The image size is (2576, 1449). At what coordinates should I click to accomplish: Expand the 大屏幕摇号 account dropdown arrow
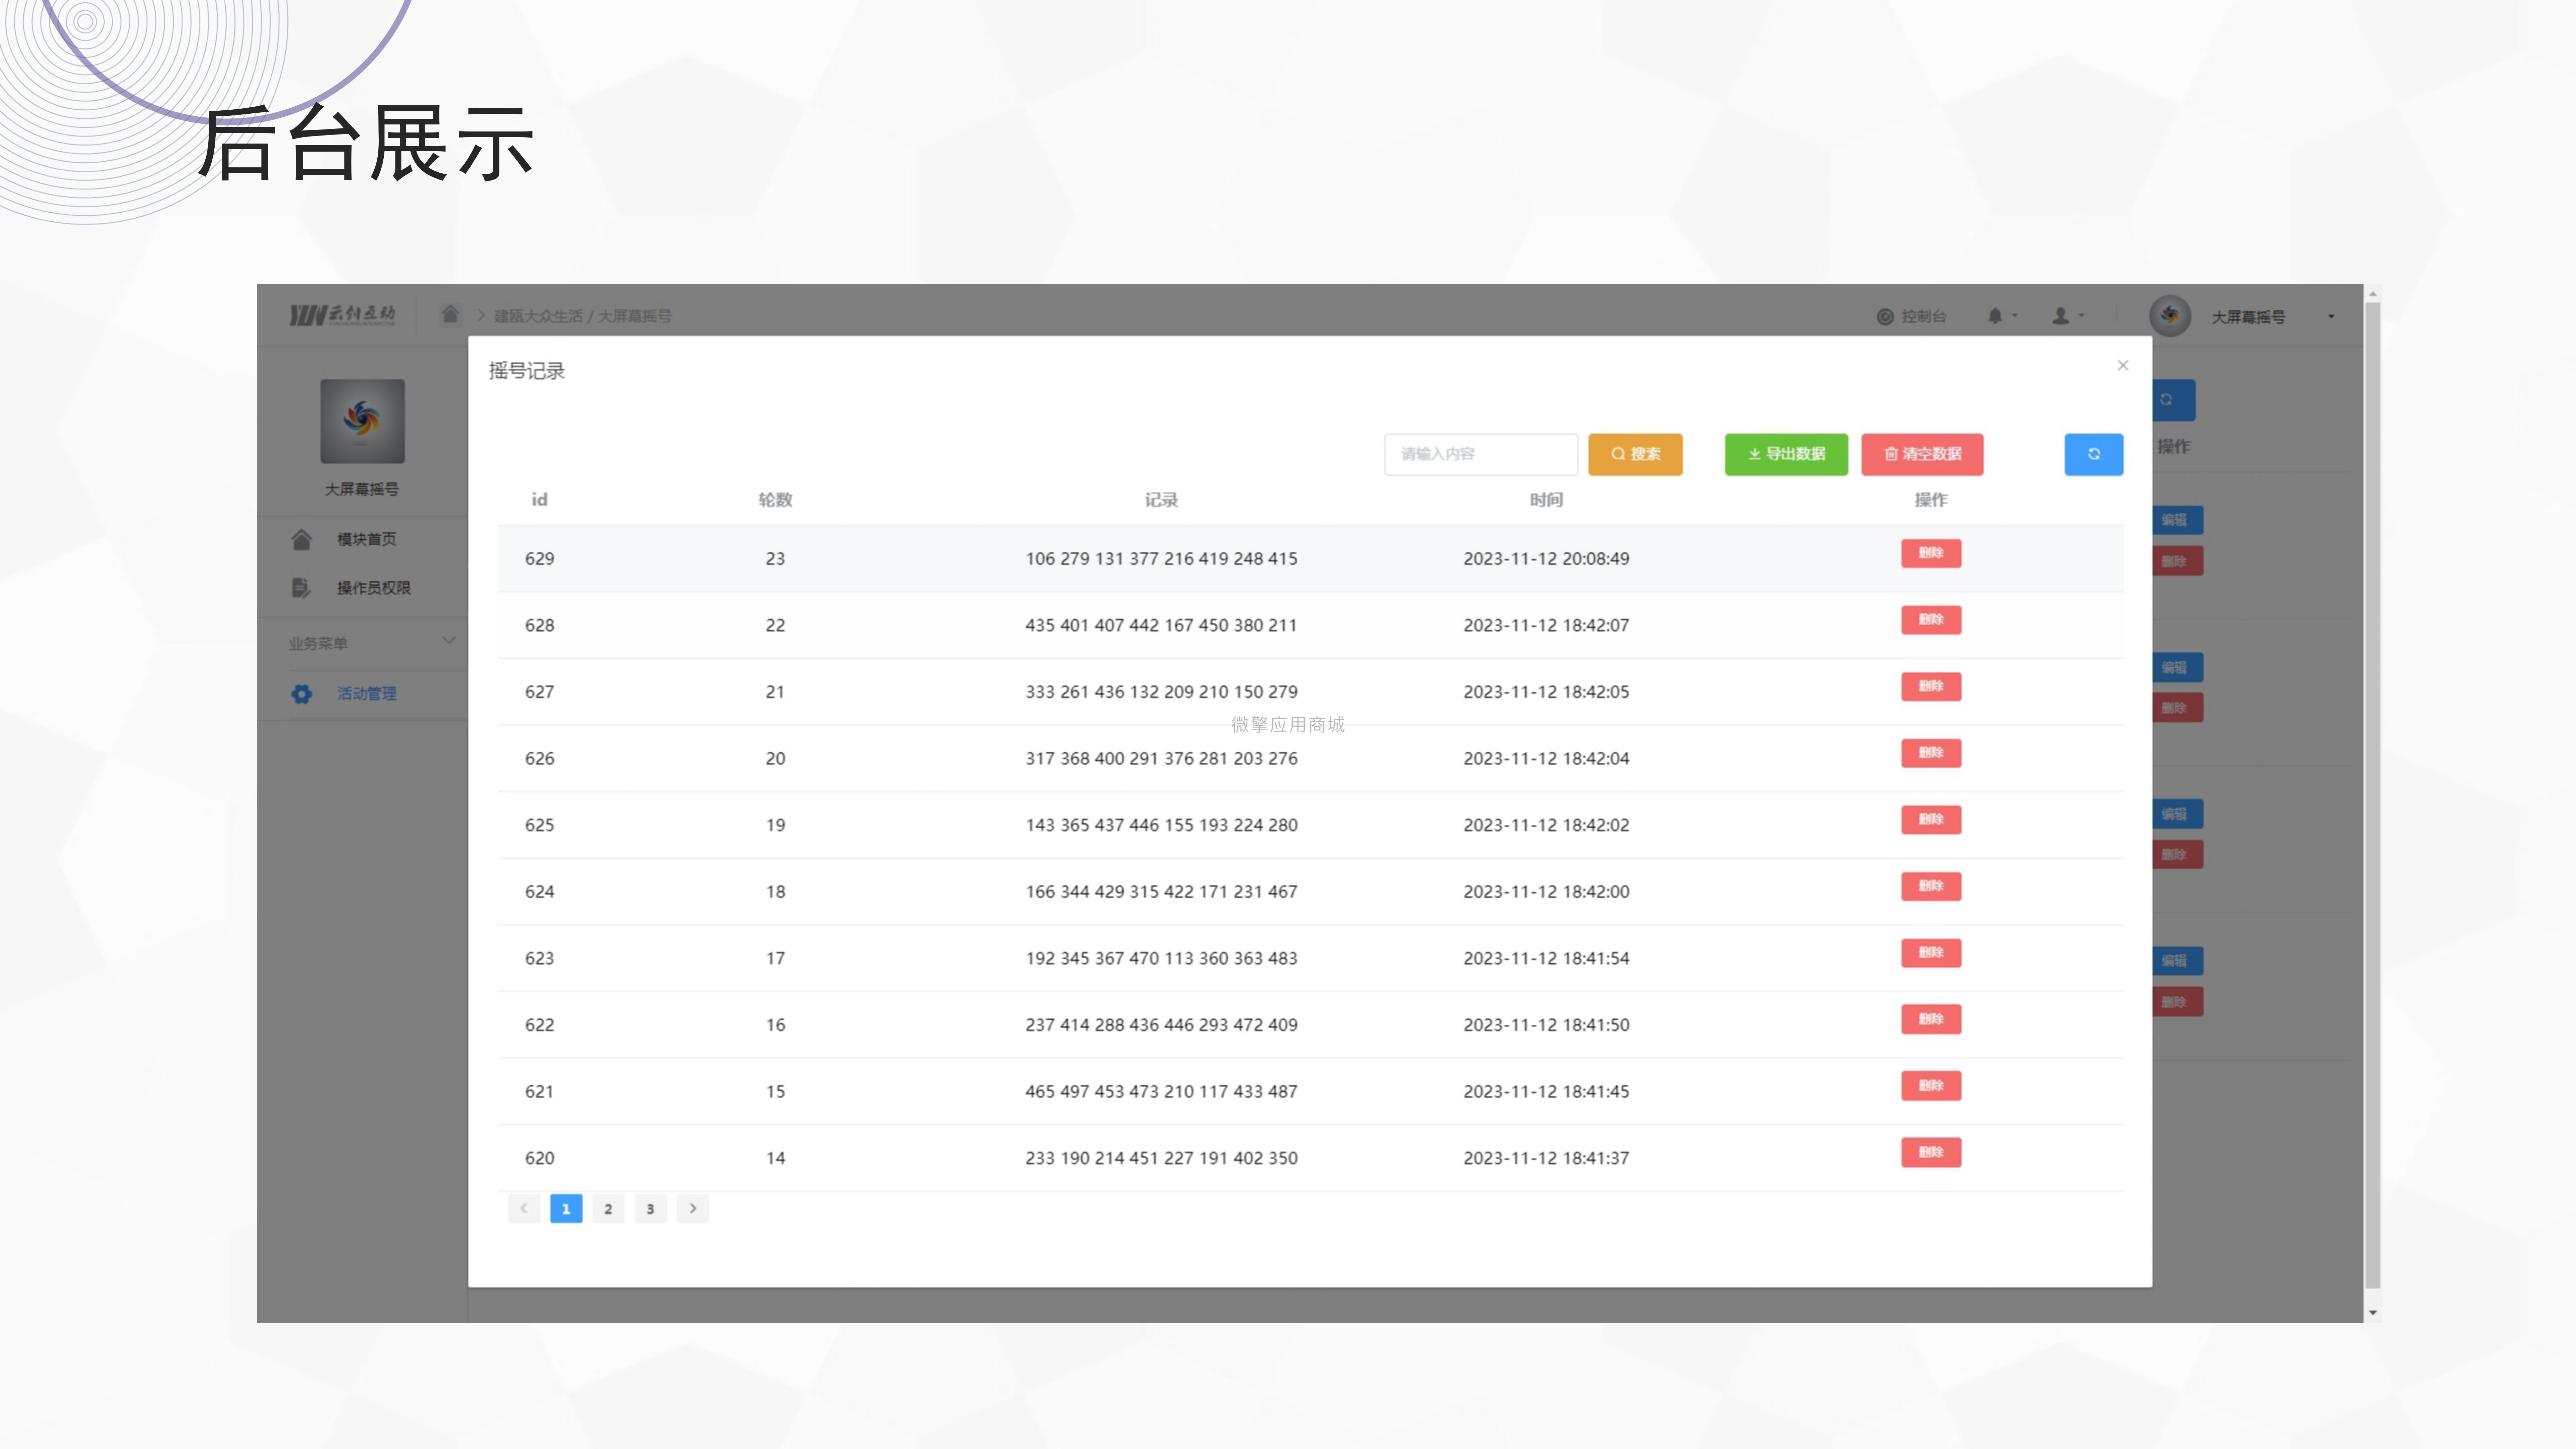pyautogui.click(x=2331, y=317)
